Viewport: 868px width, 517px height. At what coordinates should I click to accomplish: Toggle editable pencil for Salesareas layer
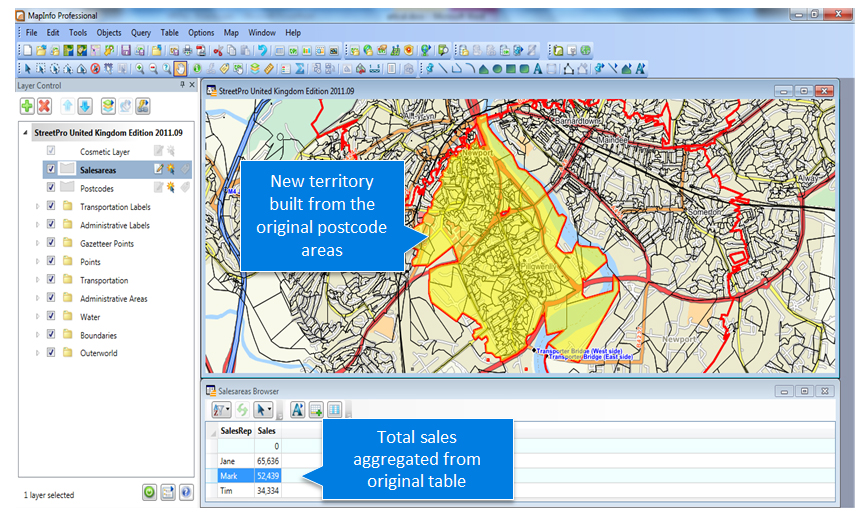[x=158, y=169]
